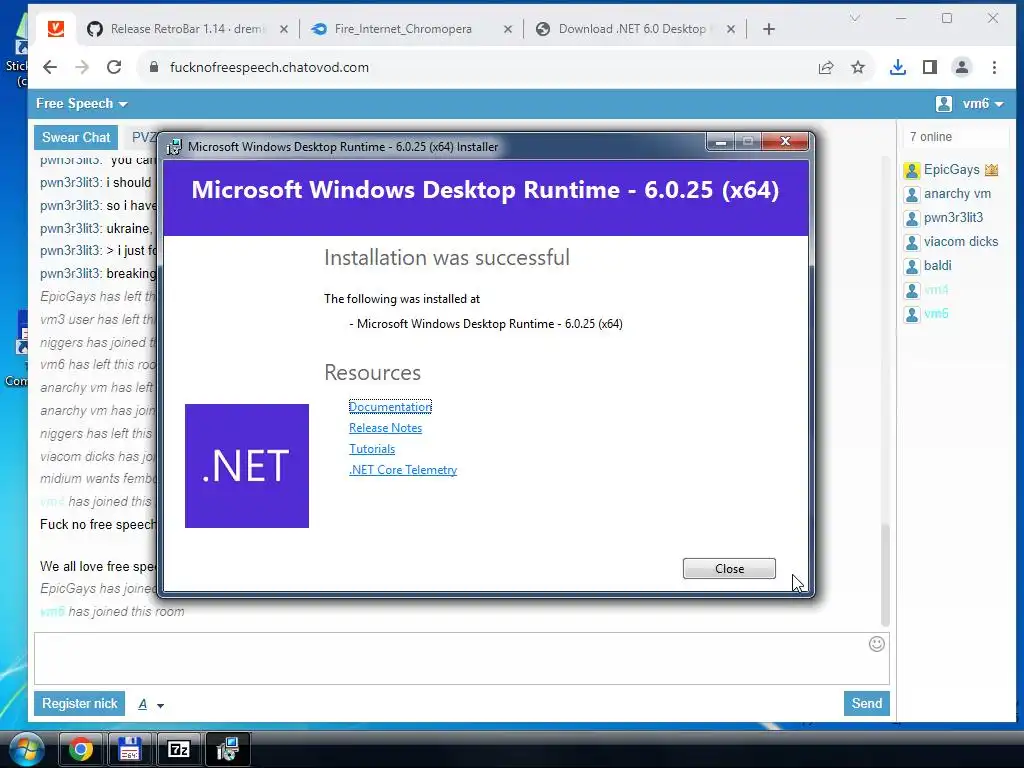Select user baldi in online list
1024x768 pixels.
(937, 265)
